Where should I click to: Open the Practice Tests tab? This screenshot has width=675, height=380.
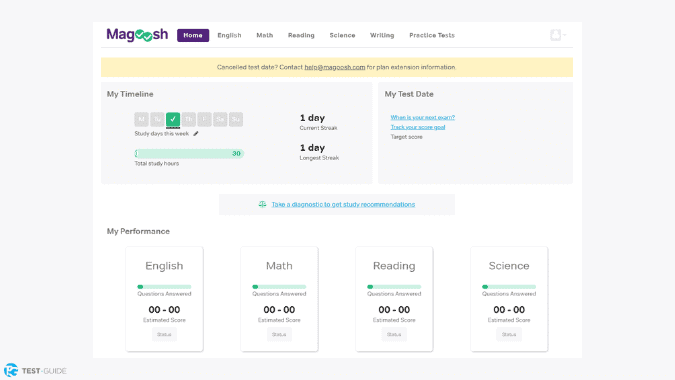(432, 35)
